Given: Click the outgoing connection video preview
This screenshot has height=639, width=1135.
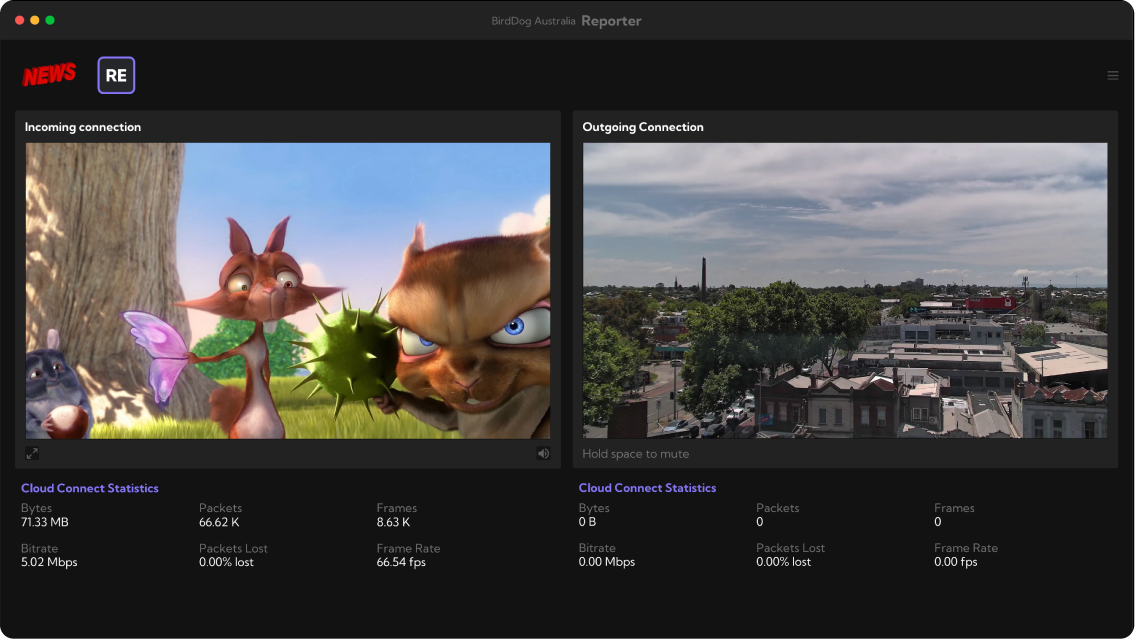Looking at the screenshot, I should (845, 290).
